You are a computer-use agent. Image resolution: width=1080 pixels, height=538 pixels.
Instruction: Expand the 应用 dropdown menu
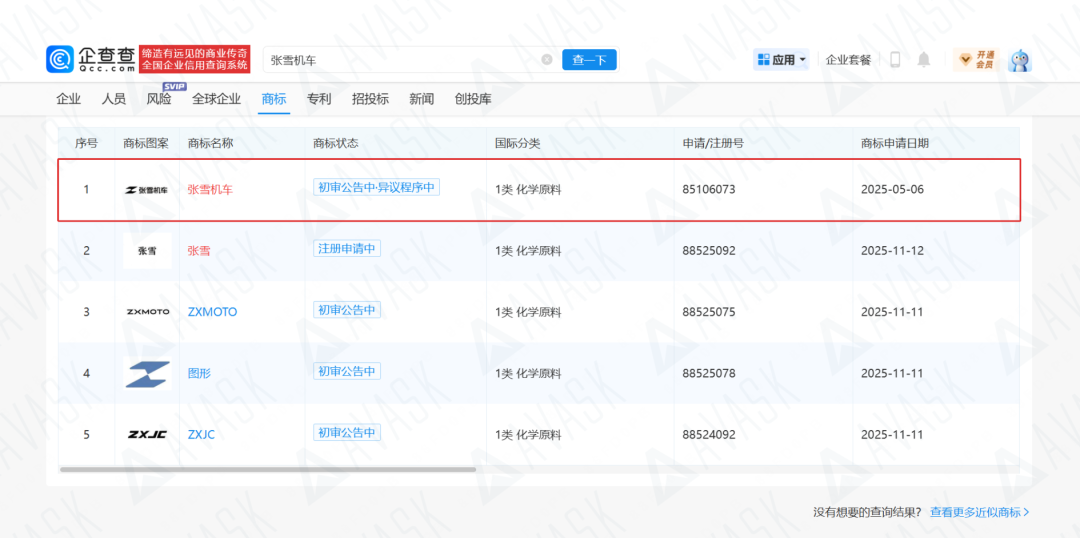[x=781, y=60]
